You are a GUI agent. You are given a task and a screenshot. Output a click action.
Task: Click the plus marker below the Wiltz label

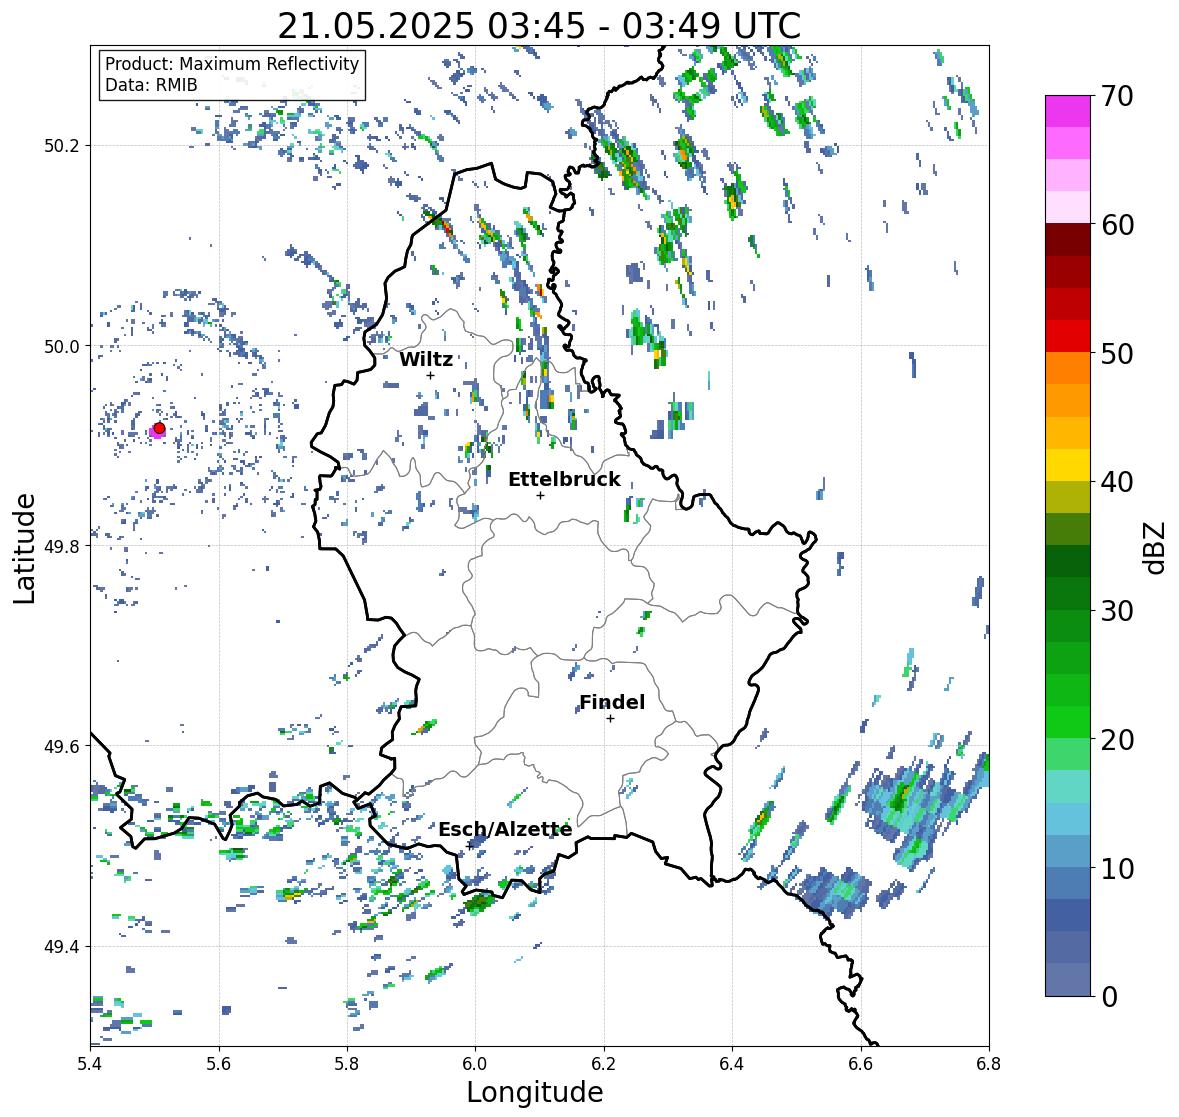tap(430, 375)
